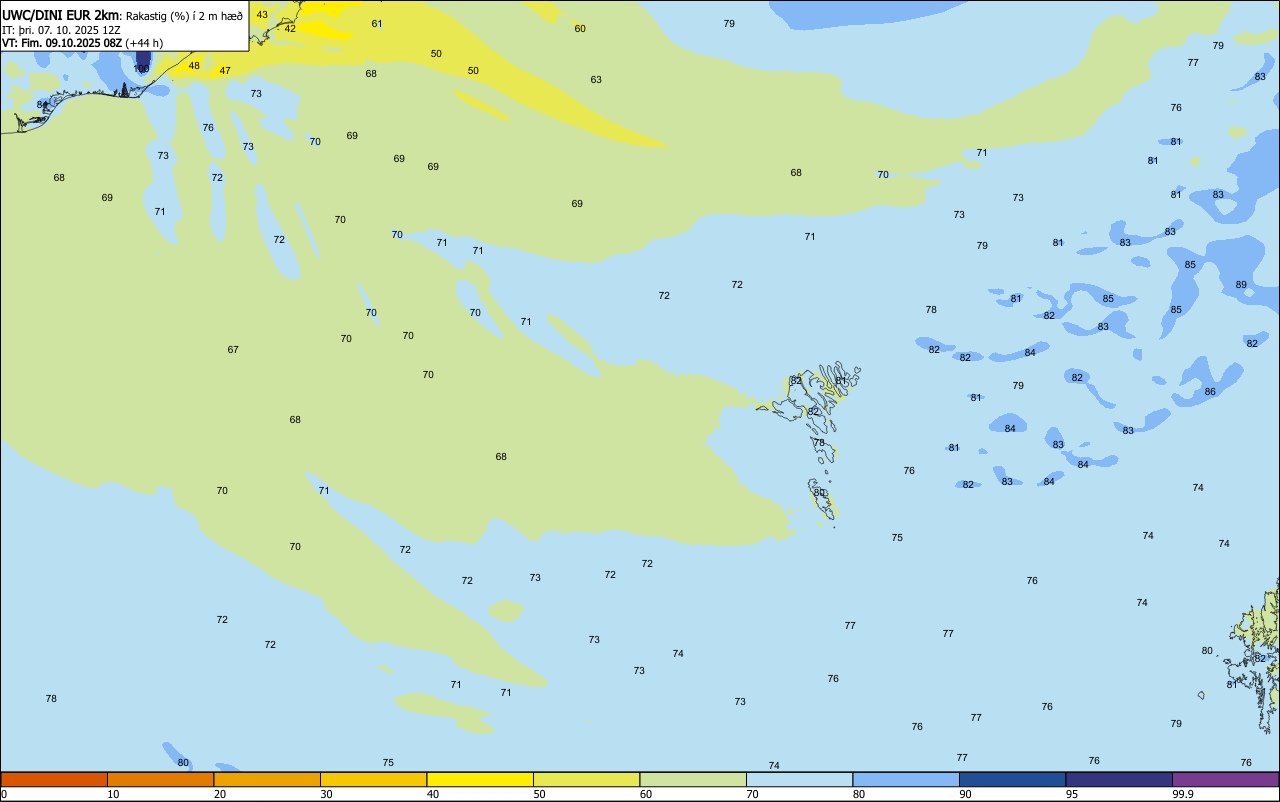This screenshot has height=802, width=1280.
Task: Click the '89' humidity value
Action: (x=1241, y=285)
